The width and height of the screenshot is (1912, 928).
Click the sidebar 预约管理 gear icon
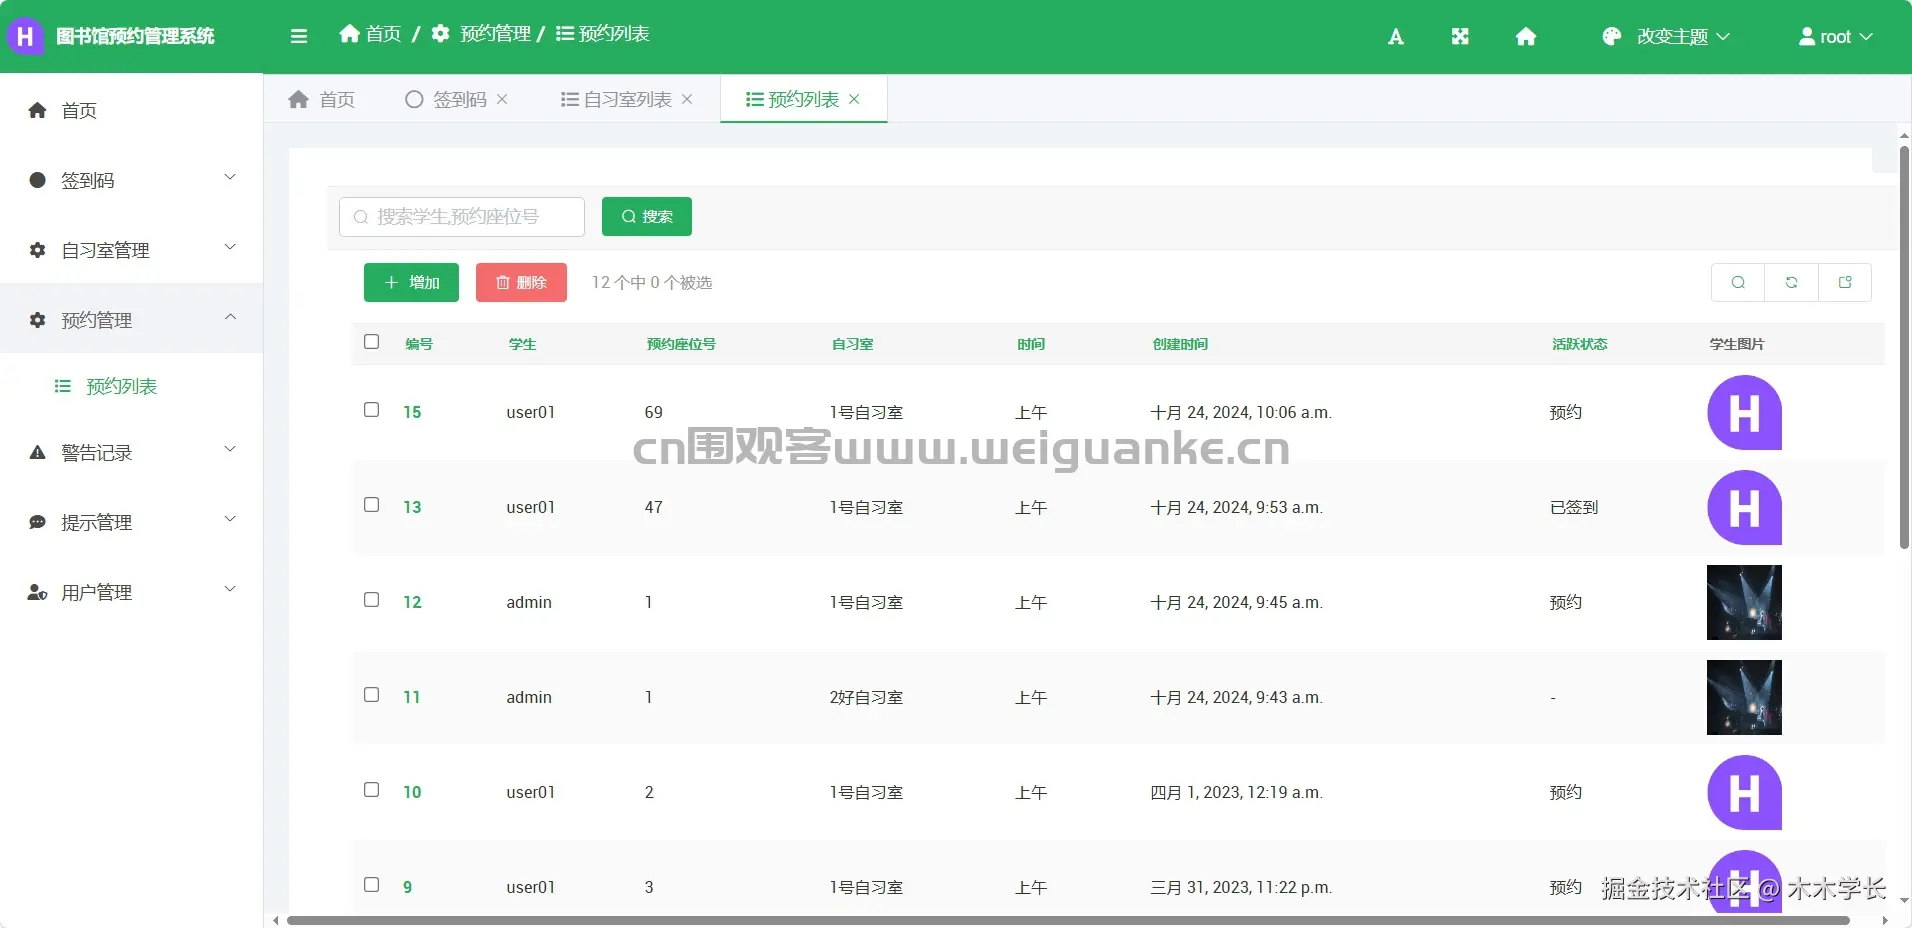coord(38,320)
